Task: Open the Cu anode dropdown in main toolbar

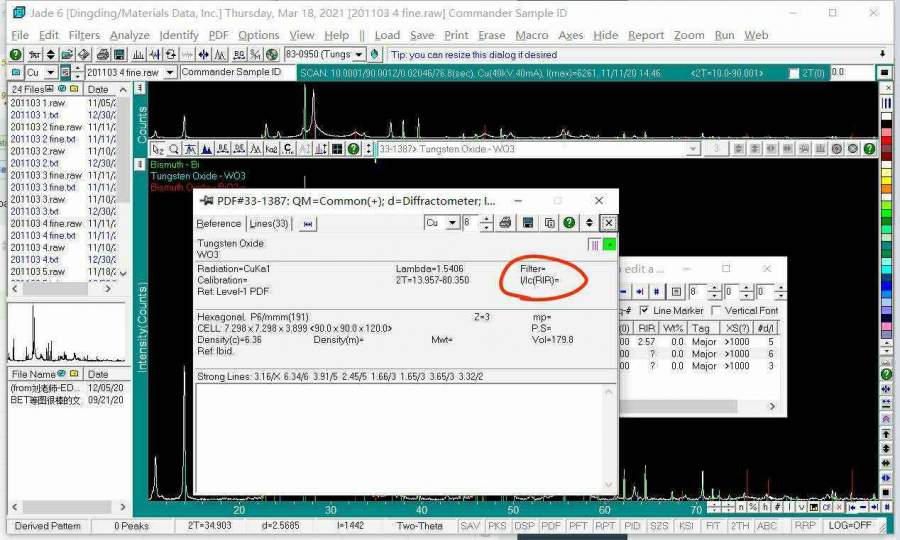Action: point(51,72)
